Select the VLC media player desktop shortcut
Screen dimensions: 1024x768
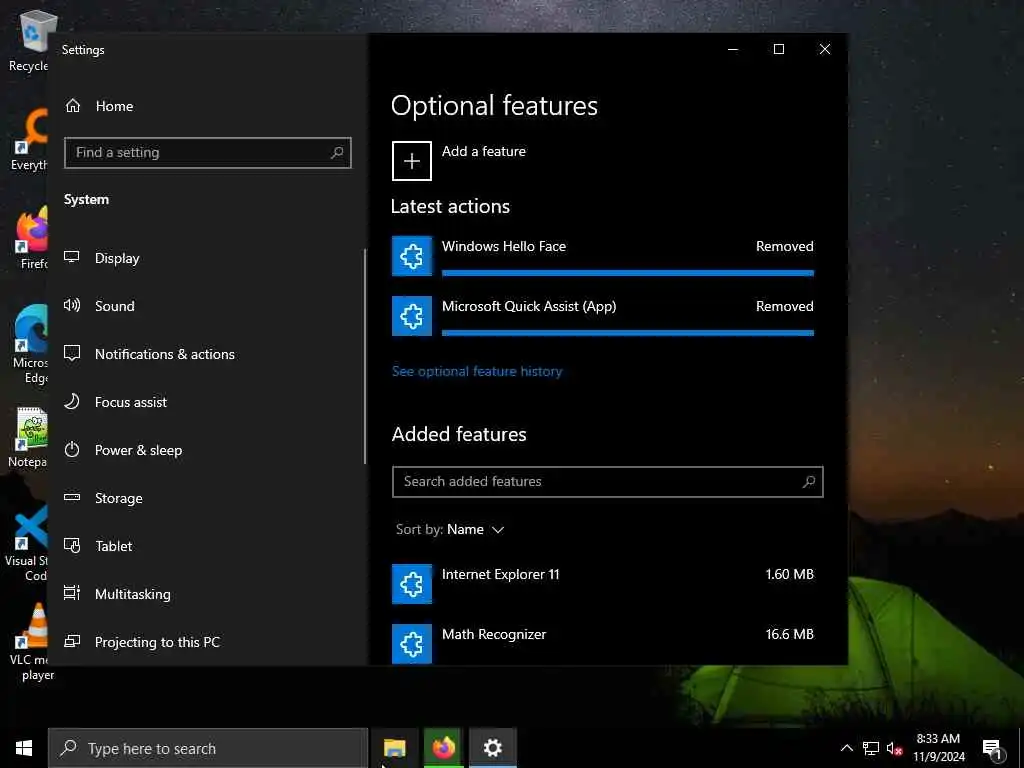pyautogui.click(x=30, y=643)
